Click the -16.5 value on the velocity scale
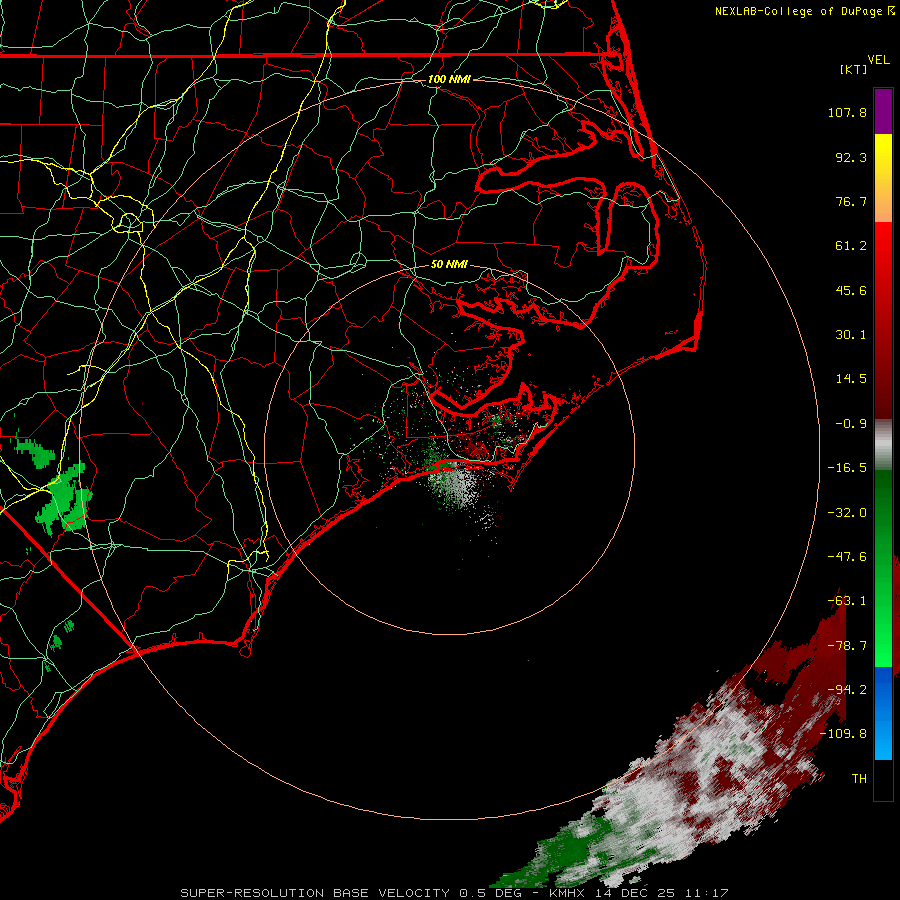This screenshot has width=900, height=900. 847,468
